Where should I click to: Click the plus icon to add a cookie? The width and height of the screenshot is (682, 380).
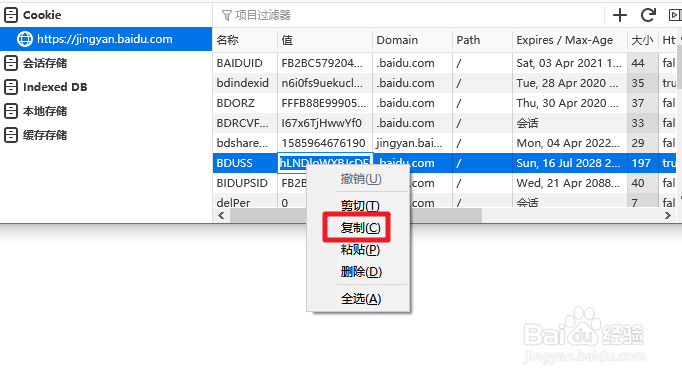click(x=620, y=15)
